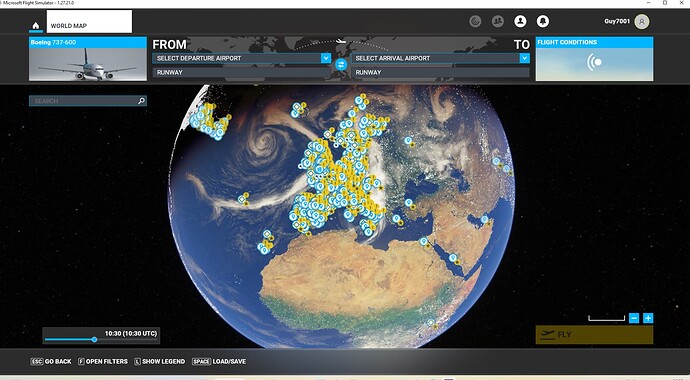Open the Flight Conditions weather tile

(594, 59)
